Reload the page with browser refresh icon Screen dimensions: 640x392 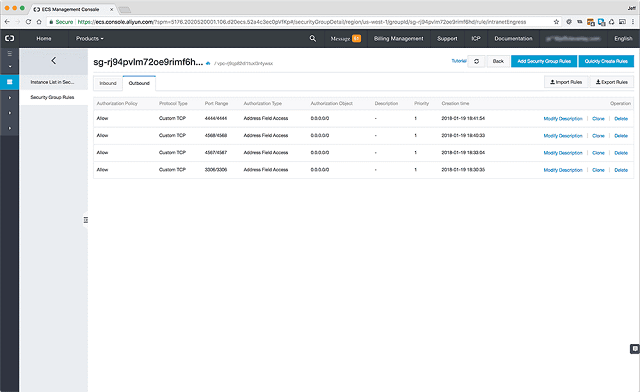[x=28, y=22]
